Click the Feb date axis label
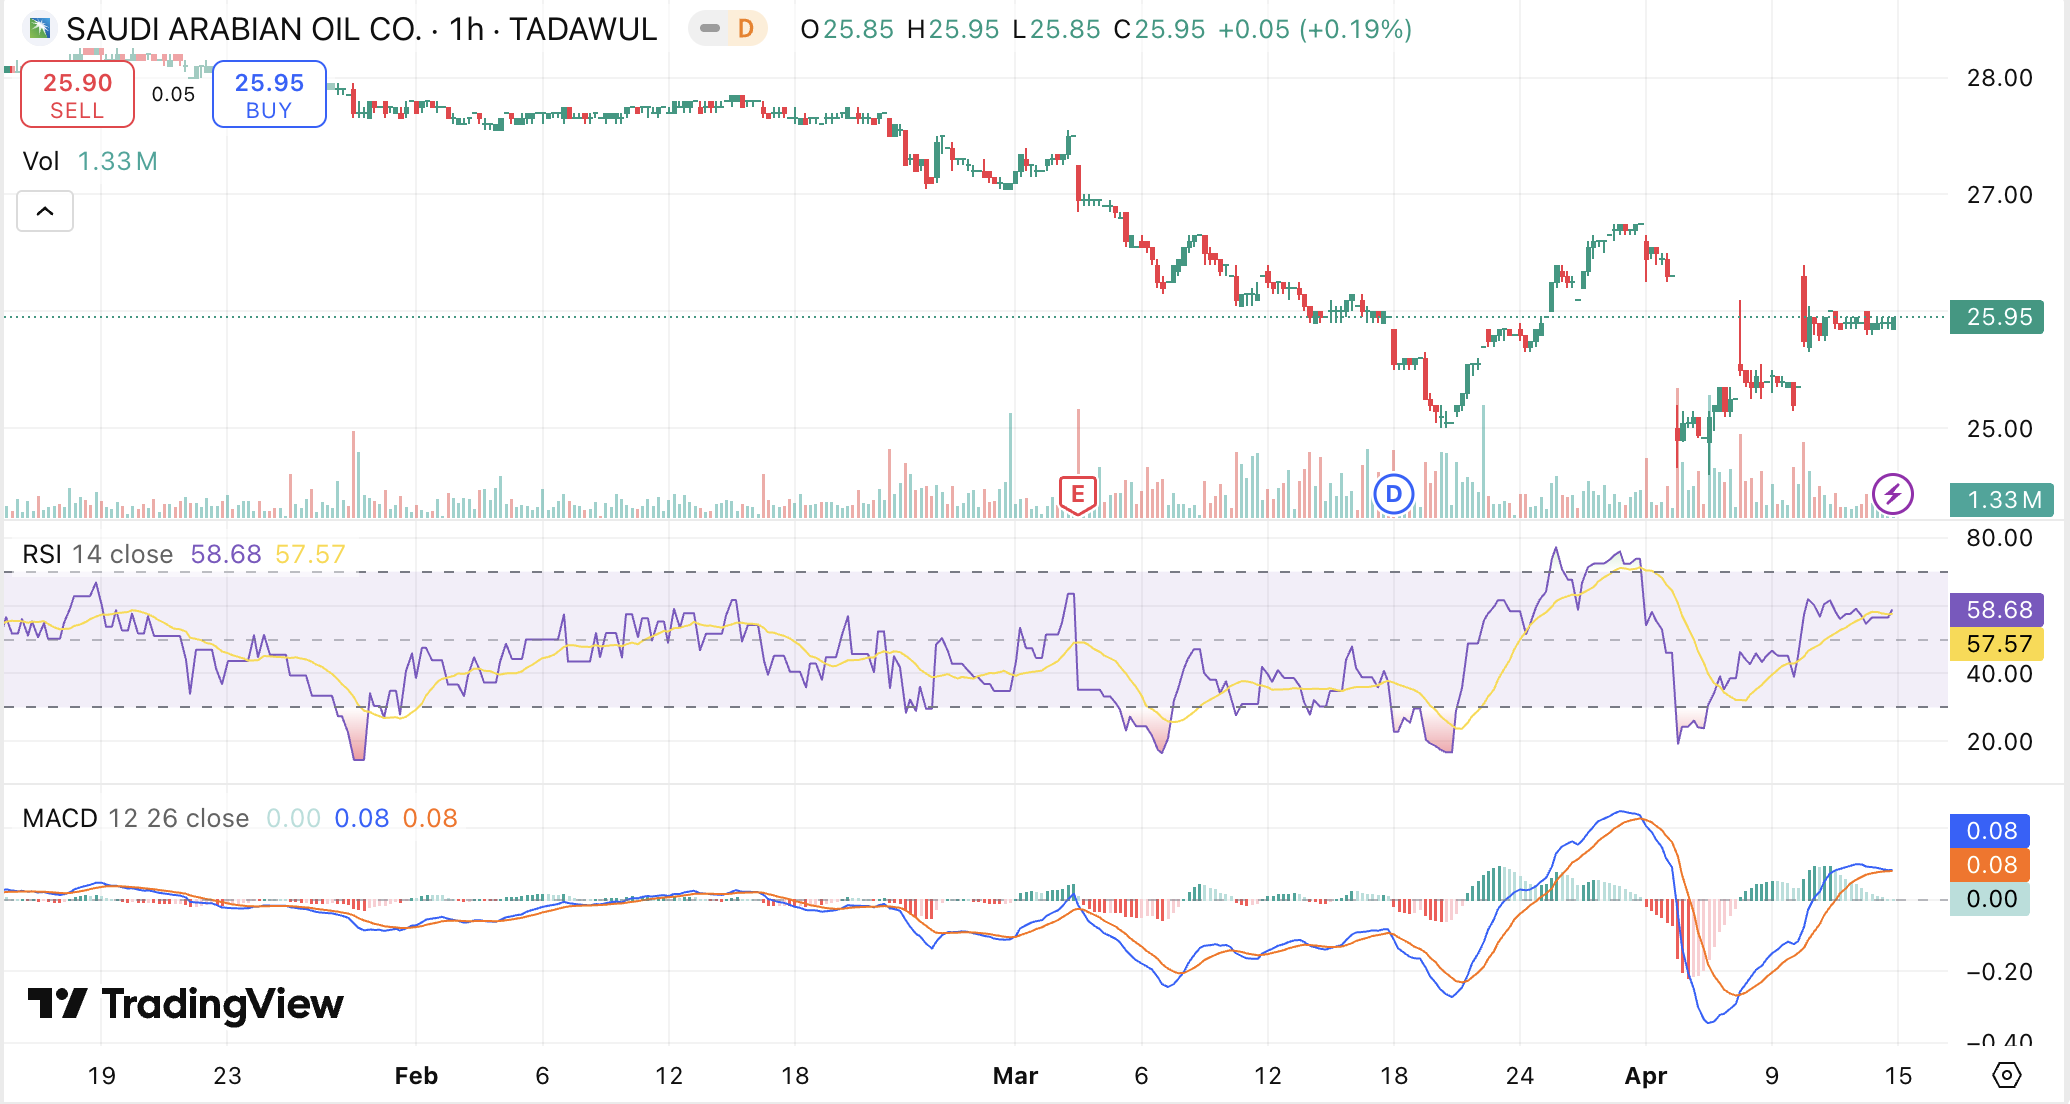 pos(416,1076)
